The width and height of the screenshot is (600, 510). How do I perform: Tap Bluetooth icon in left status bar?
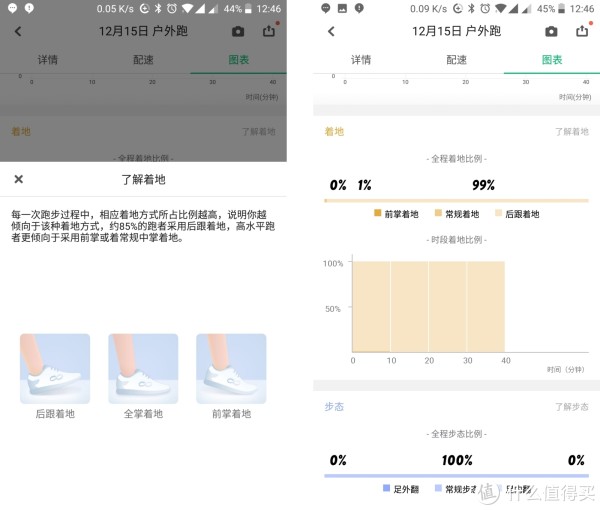click(158, 8)
